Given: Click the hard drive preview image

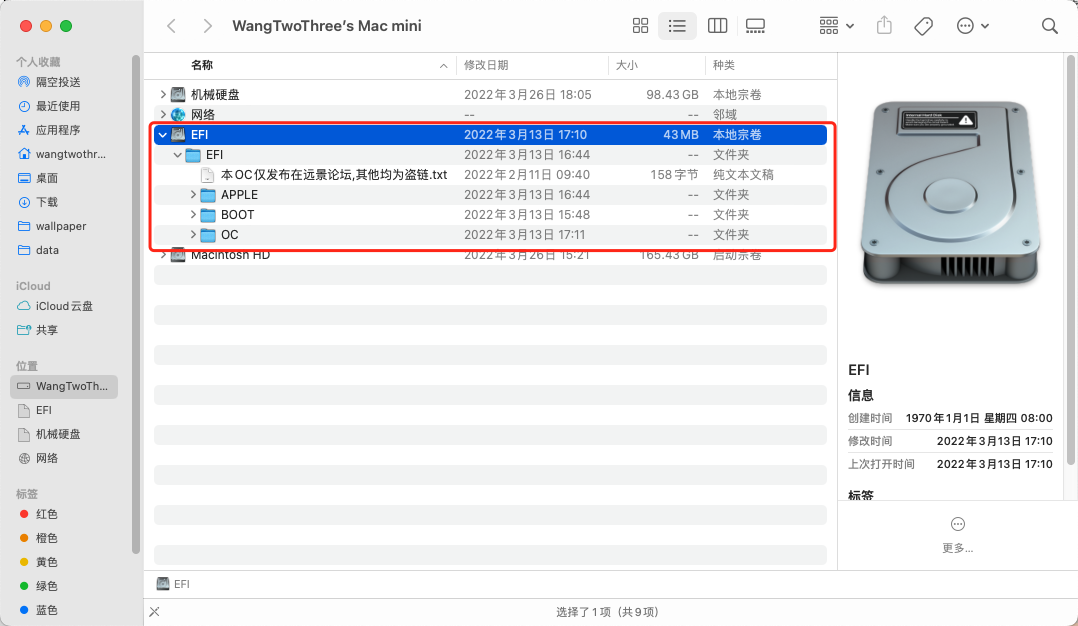Looking at the screenshot, I should coord(950,193).
